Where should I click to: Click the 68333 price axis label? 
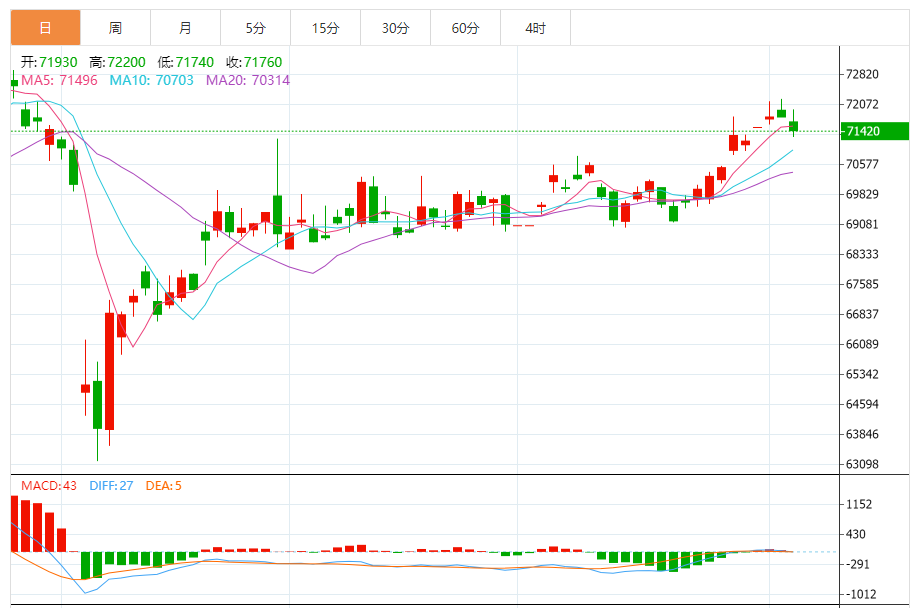[x=862, y=254]
